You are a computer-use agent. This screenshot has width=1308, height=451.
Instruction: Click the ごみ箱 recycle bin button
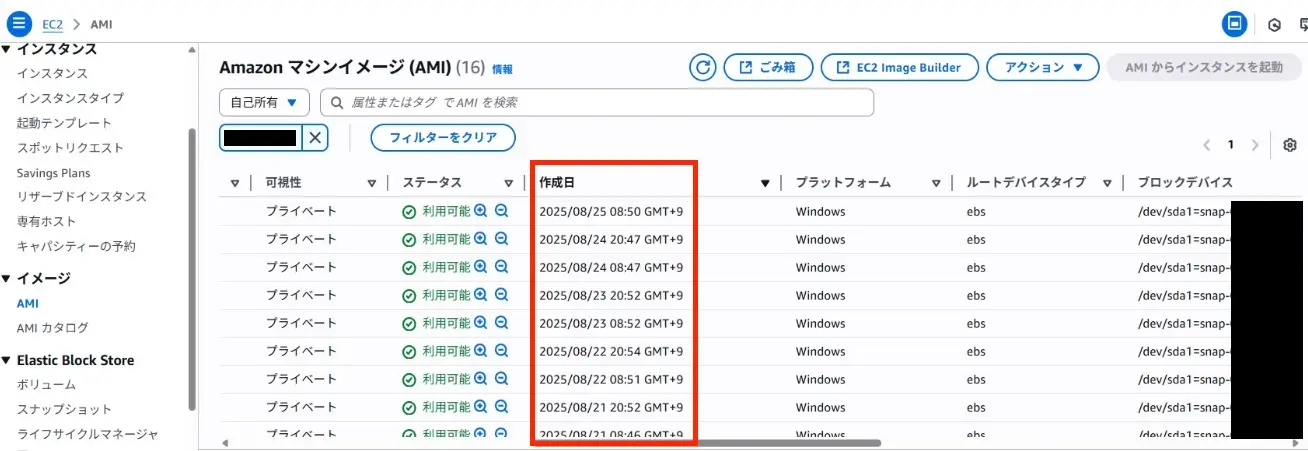[x=768, y=67]
